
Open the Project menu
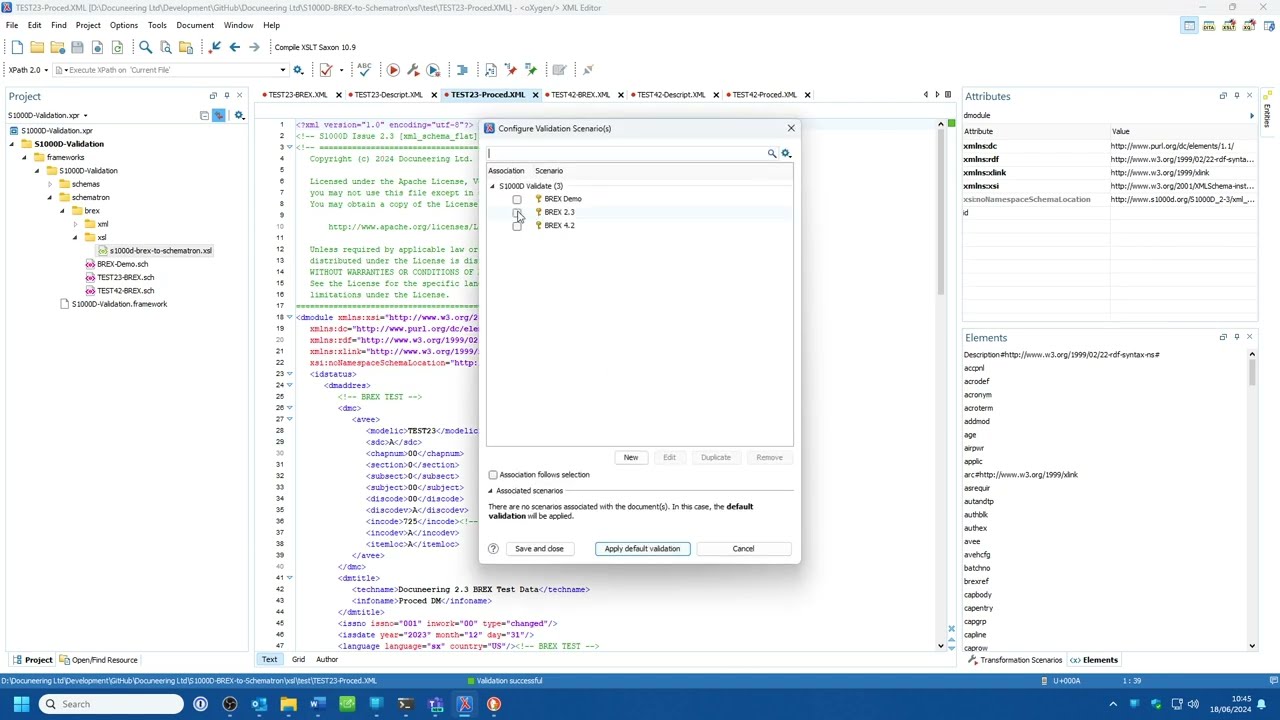[88, 25]
